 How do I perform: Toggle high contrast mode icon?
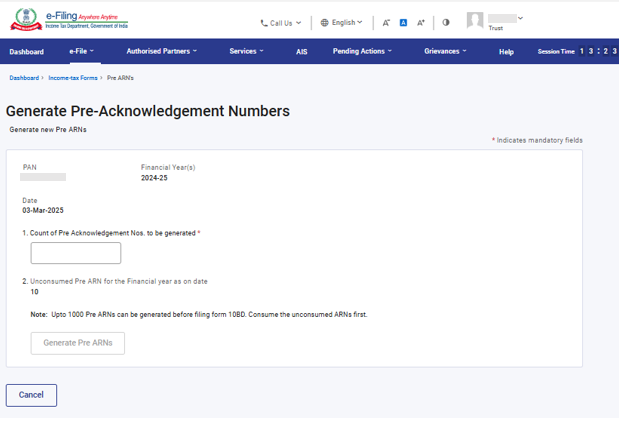click(446, 22)
